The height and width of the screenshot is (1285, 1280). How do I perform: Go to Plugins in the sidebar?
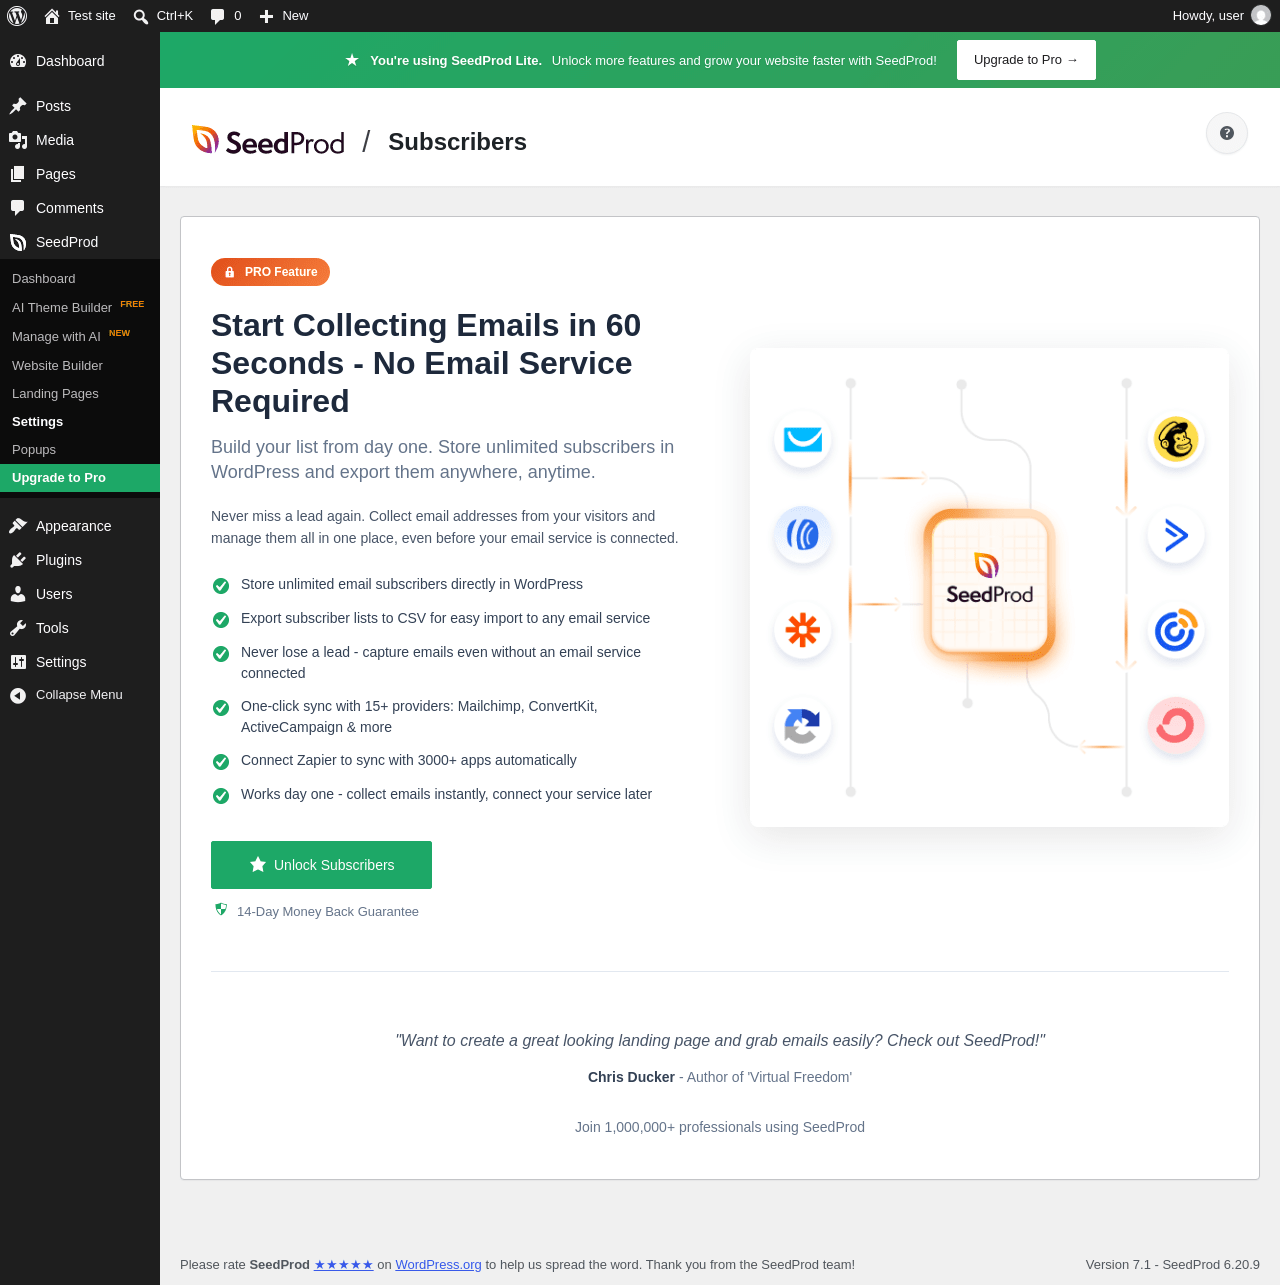80,560
